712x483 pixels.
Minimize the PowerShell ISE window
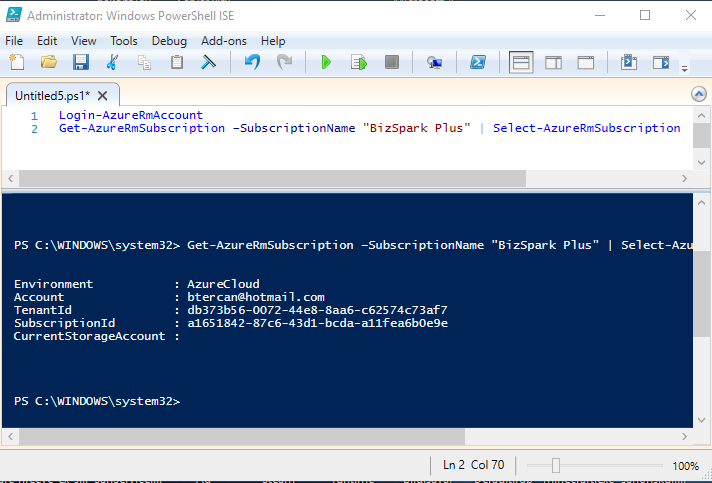click(600, 15)
